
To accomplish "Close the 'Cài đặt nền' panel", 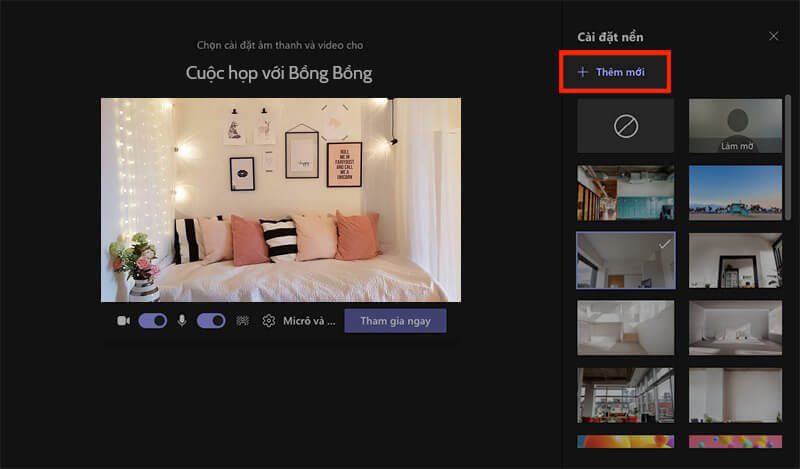I will pos(773,36).
